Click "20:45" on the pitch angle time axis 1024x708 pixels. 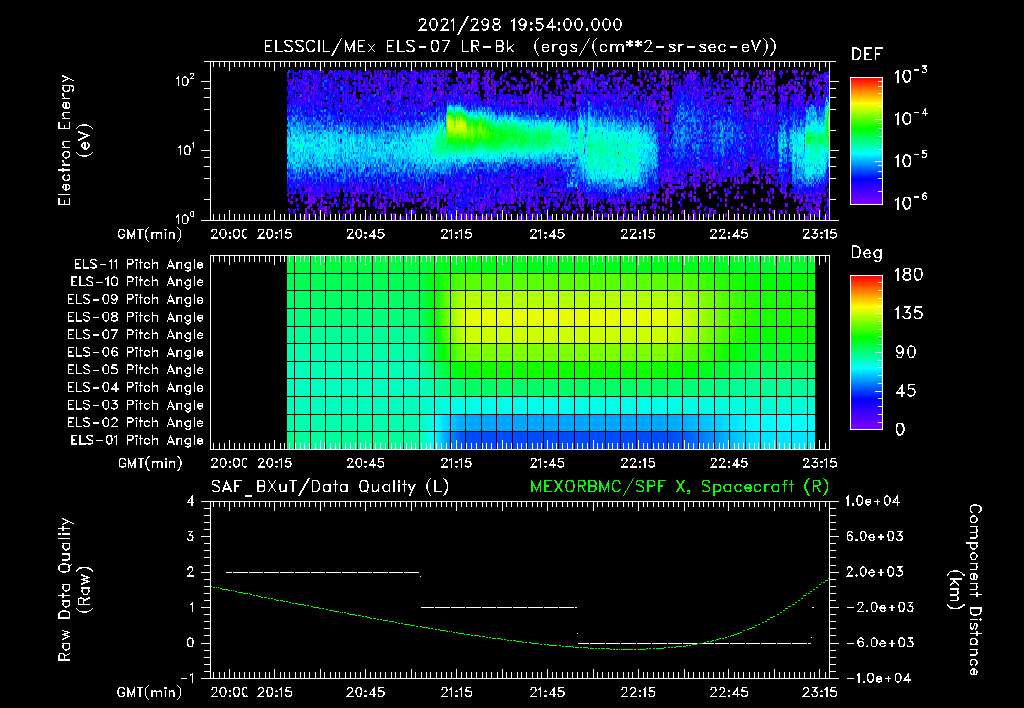[x=366, y=463]
